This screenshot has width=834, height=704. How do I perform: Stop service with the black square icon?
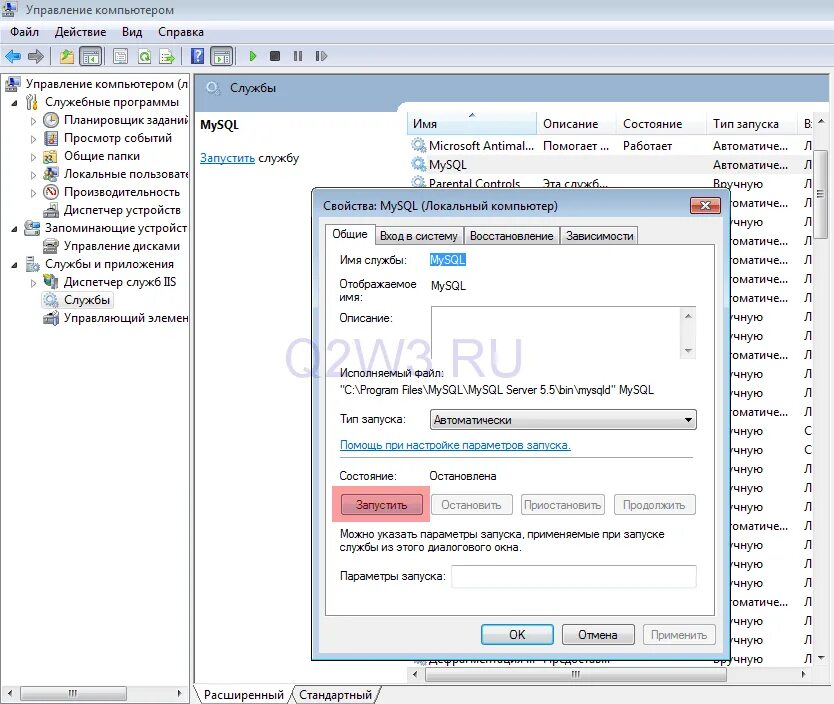point(274,56)
